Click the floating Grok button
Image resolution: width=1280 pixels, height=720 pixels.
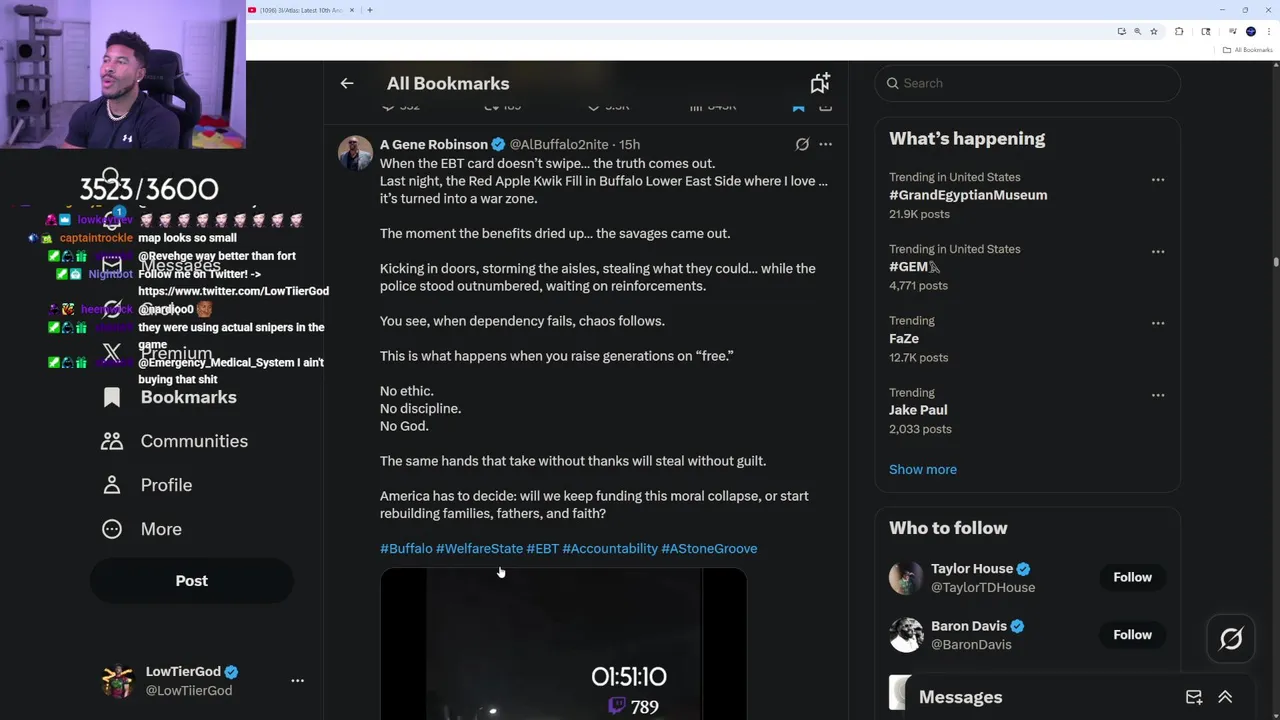click(x=1231, y=639)
